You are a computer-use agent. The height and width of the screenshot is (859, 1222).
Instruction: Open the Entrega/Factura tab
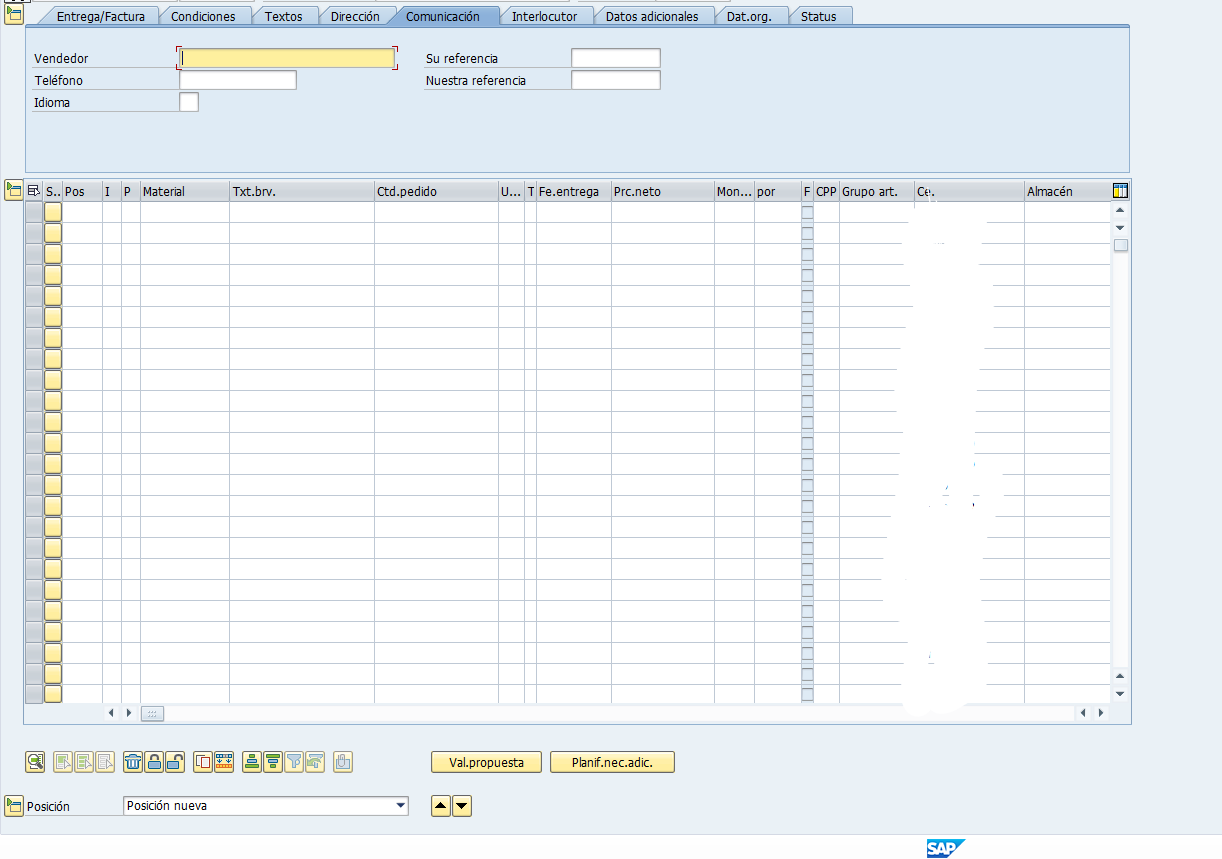pos(100,16)
